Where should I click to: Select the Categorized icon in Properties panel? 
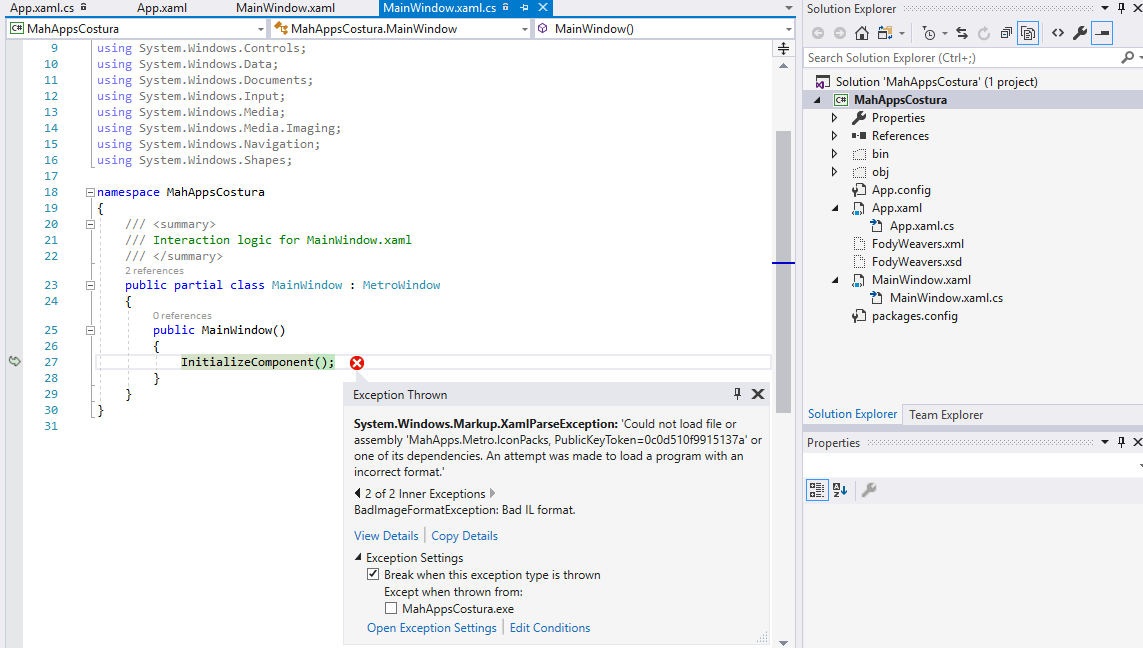pyautogui.click(x=817, y=489)
